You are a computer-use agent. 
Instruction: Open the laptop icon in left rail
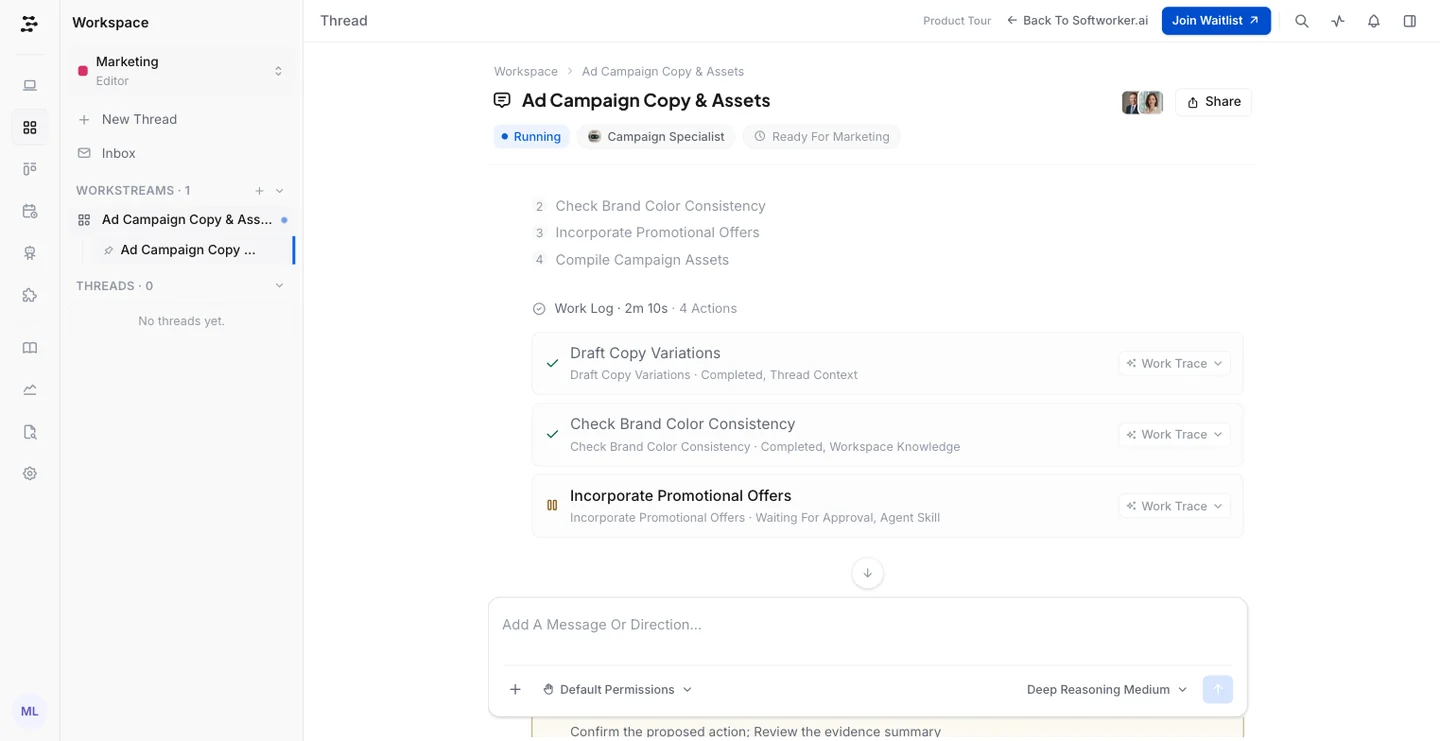tap(30, 86)
